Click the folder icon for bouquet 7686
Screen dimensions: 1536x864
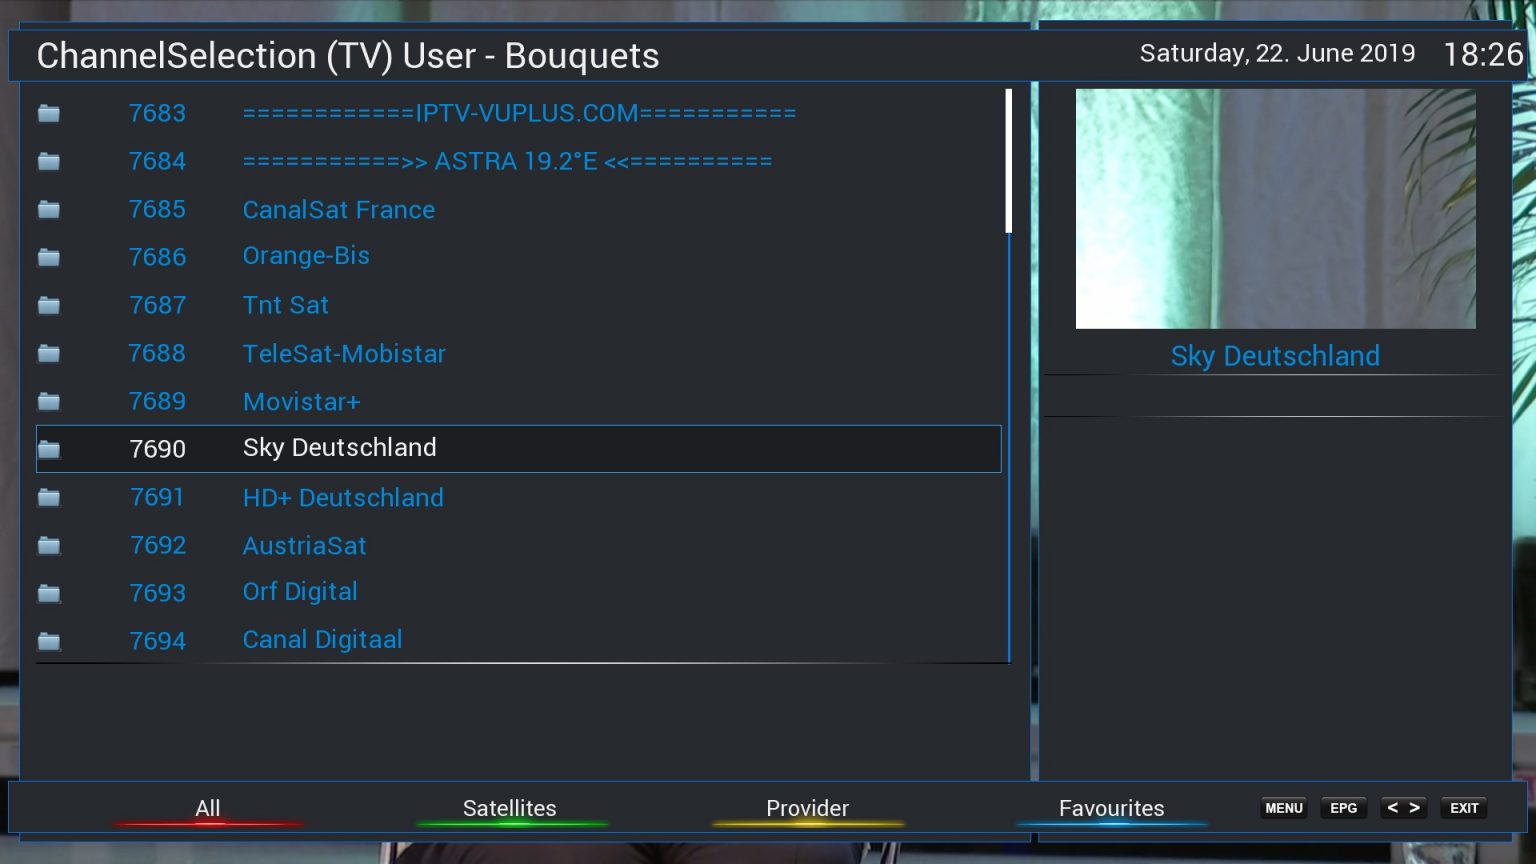click(49, 258)
